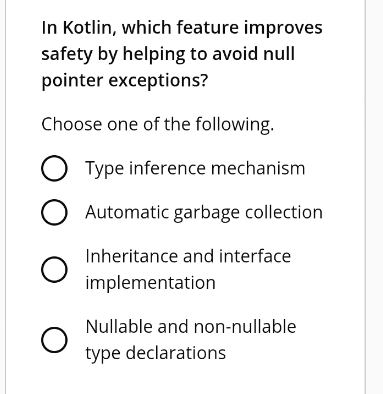Image resolution: width=383 pixels, height=394 pixels.
Task: Click the word 'mechanism' in the first option
Action: (258, 168)
